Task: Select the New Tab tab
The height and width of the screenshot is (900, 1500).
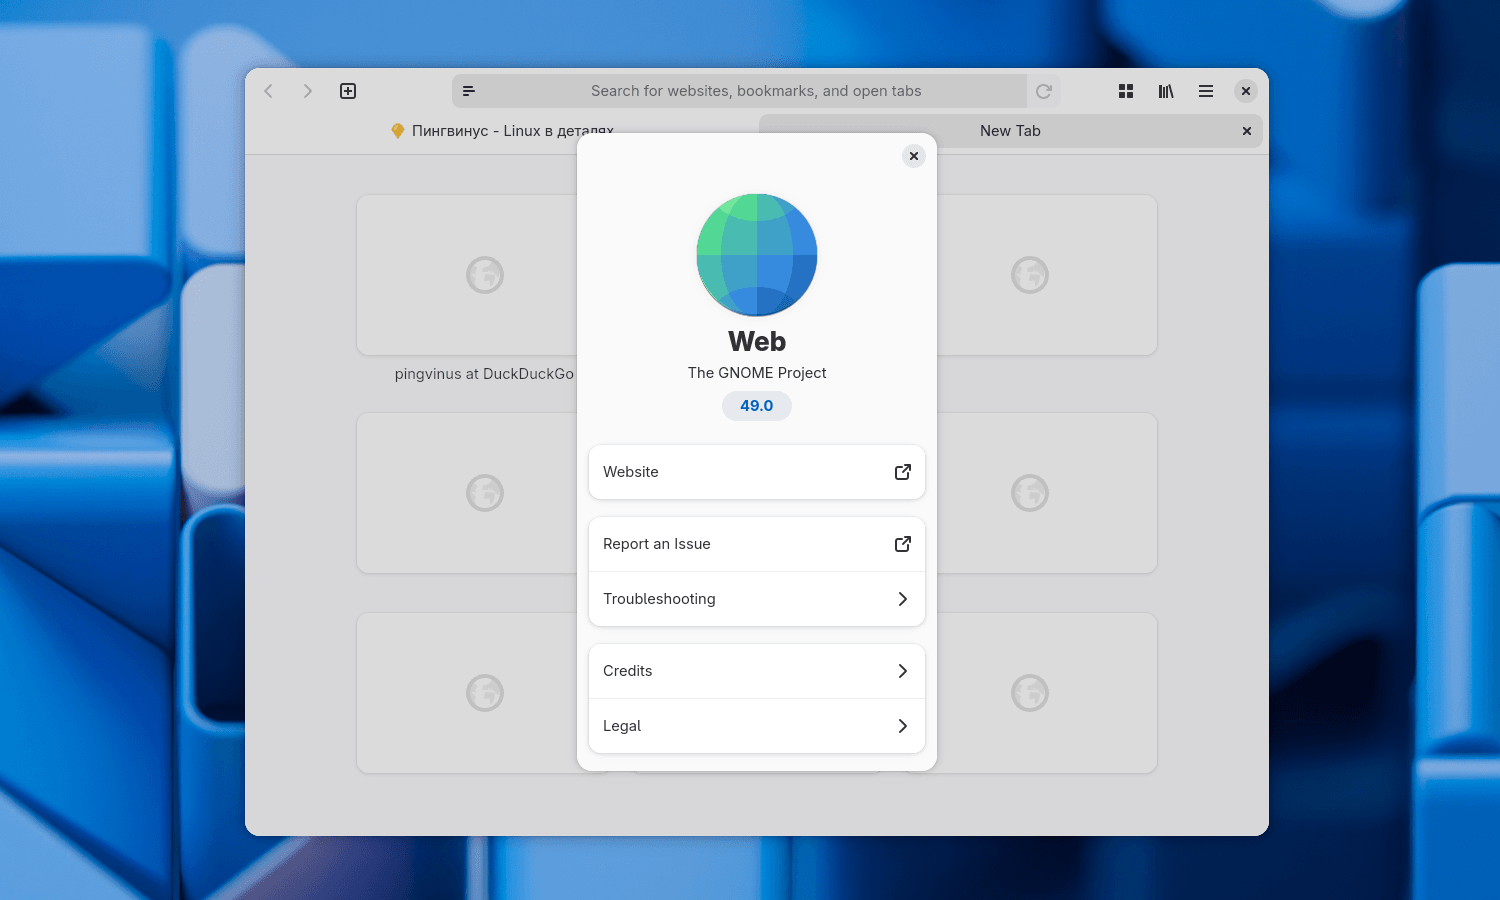Action: point(1009,131)
